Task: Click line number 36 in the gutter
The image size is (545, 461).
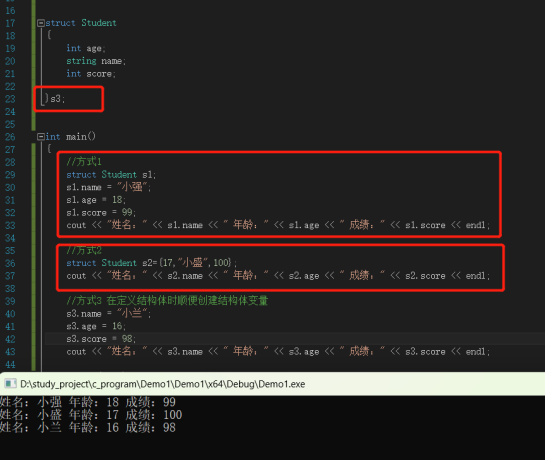Action: pyautogui.click(x=10, y=263)
